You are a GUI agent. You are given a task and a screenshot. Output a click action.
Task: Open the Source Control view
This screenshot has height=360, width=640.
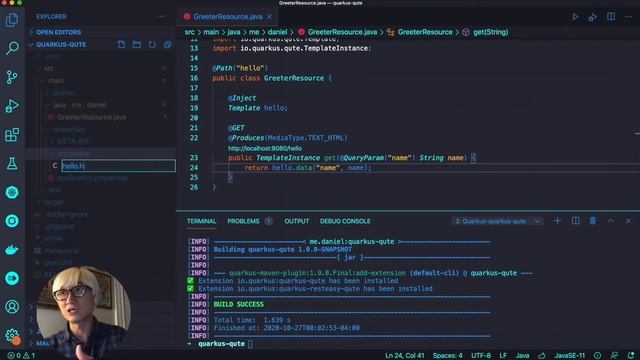tap(12, 77)
